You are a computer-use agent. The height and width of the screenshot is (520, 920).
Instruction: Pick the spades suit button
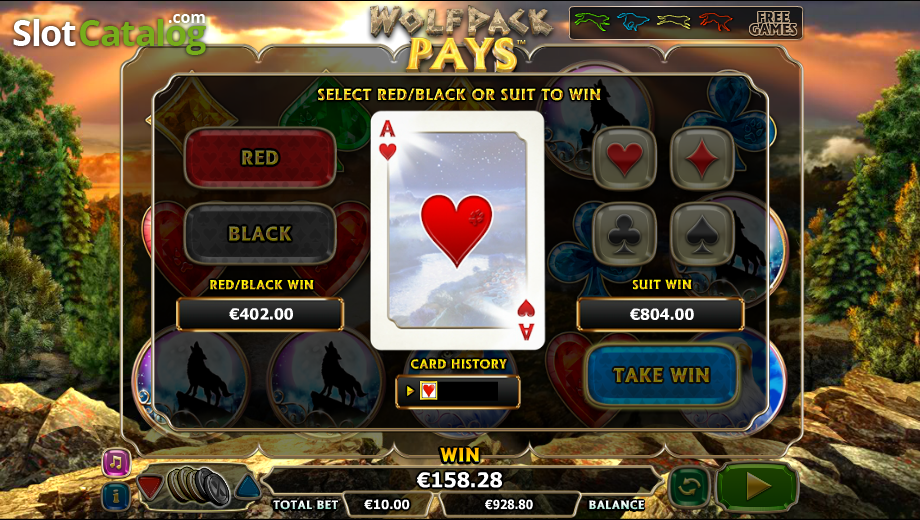[x=702, y=234]
